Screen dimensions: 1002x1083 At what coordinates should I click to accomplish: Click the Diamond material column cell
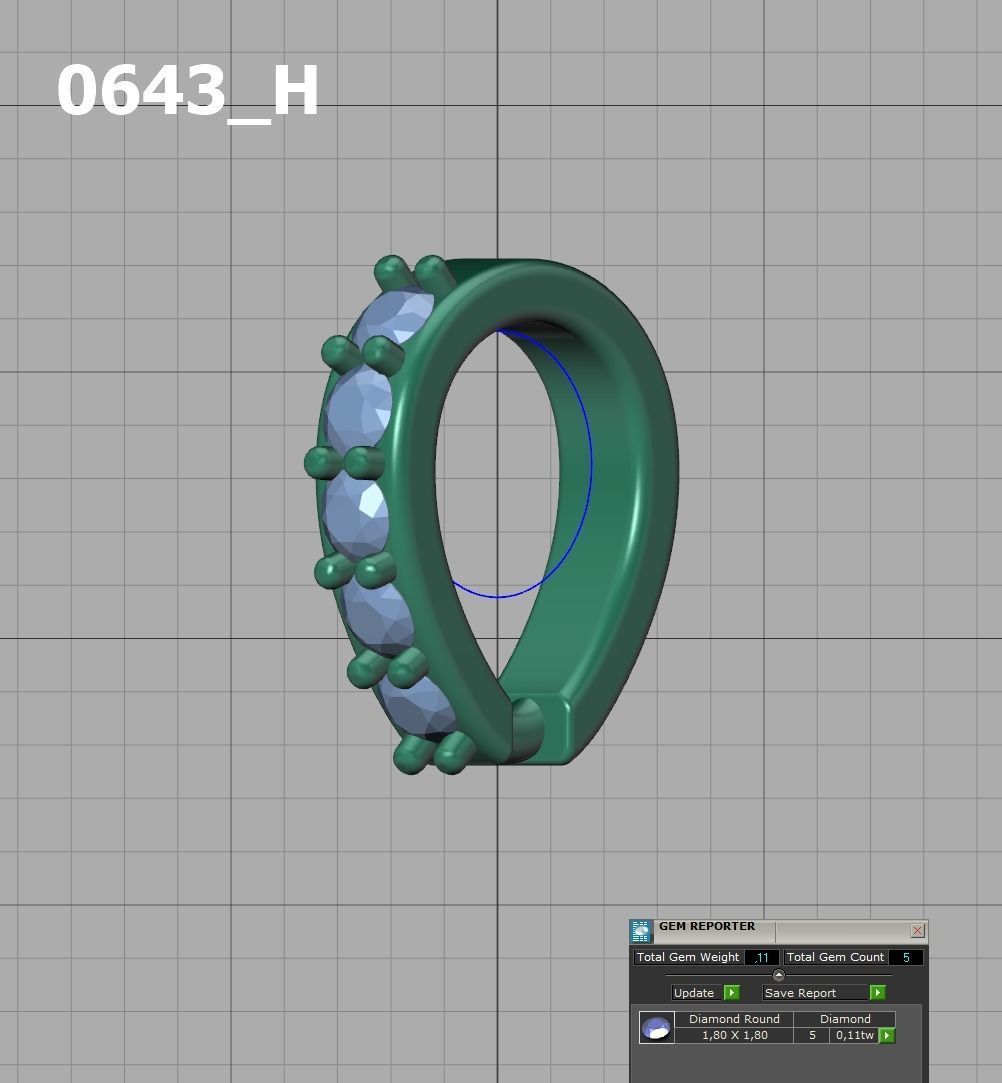point(845,1019)
